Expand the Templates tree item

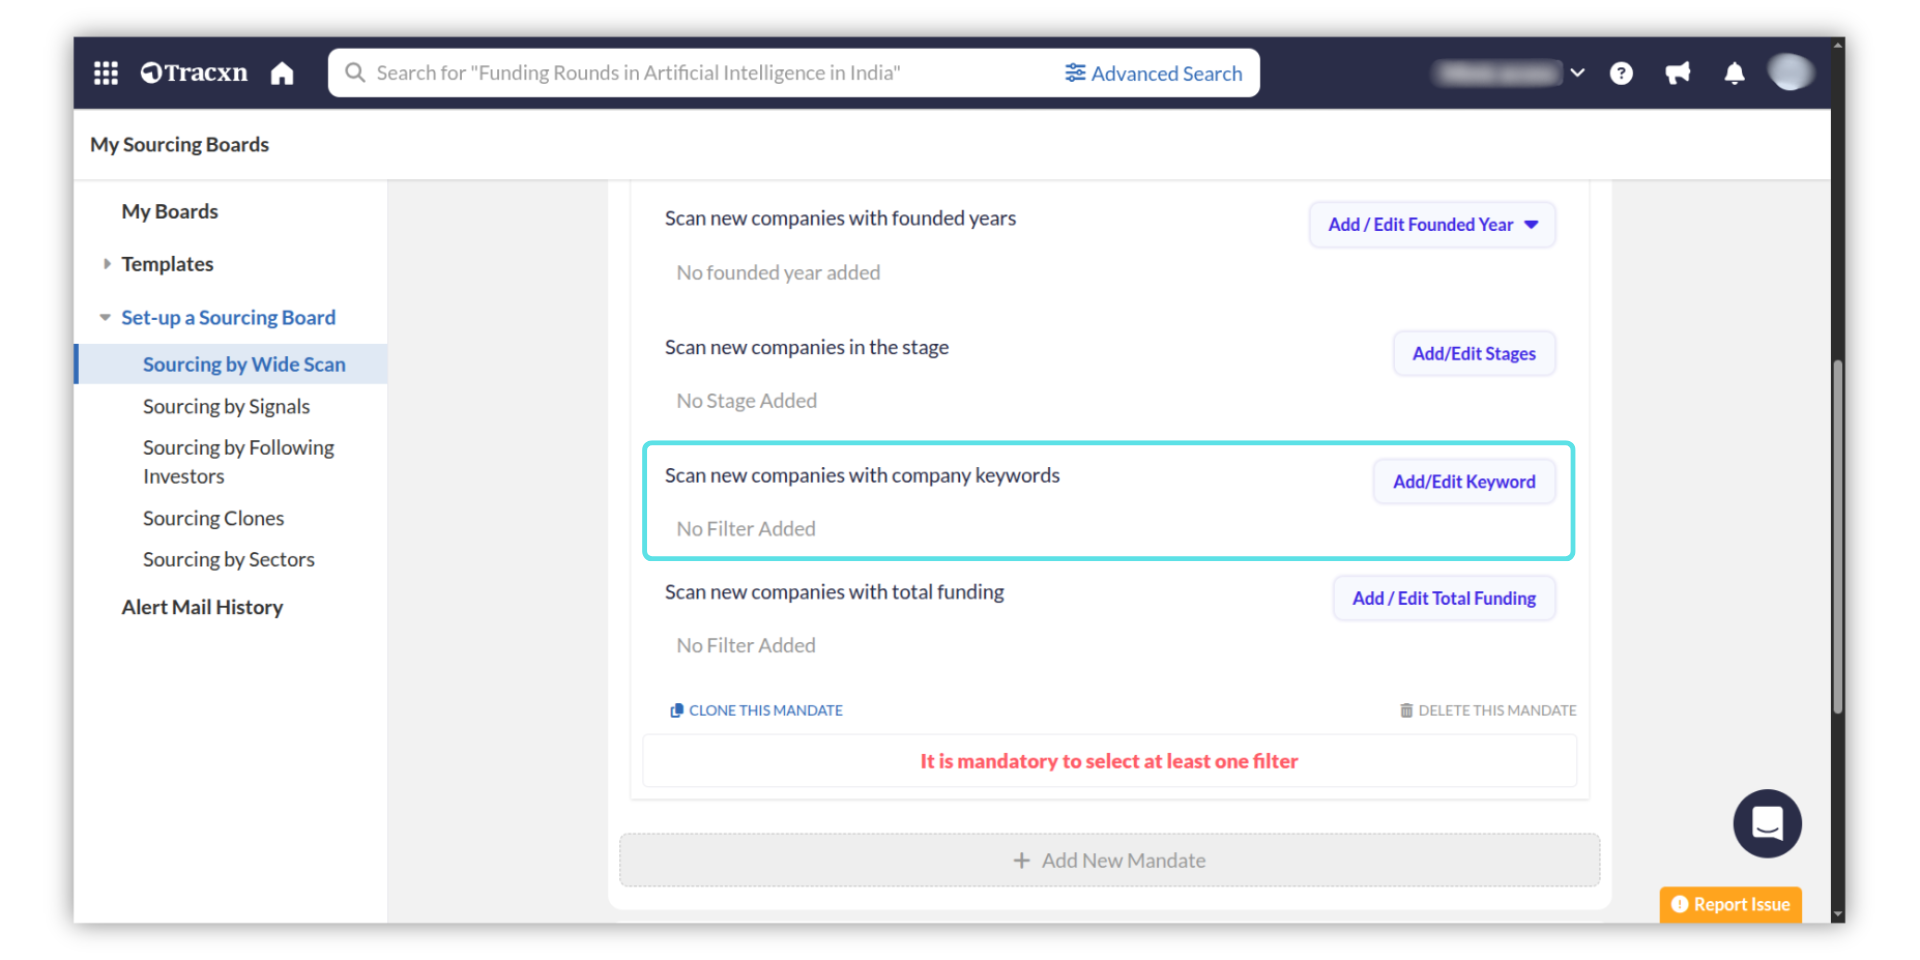coord(107,264)
